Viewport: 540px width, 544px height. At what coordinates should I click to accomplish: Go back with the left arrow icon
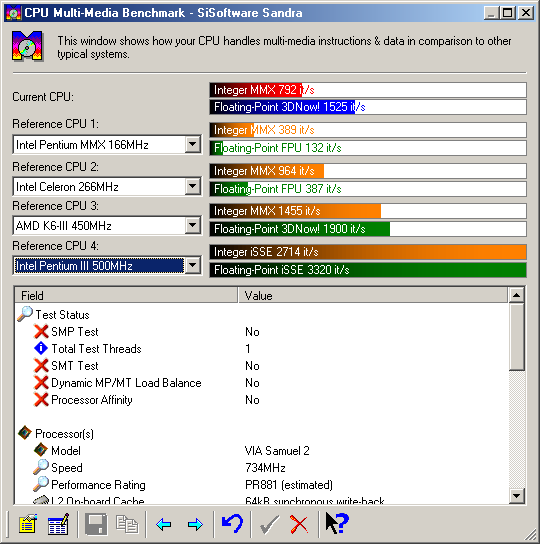pos(164,524)
